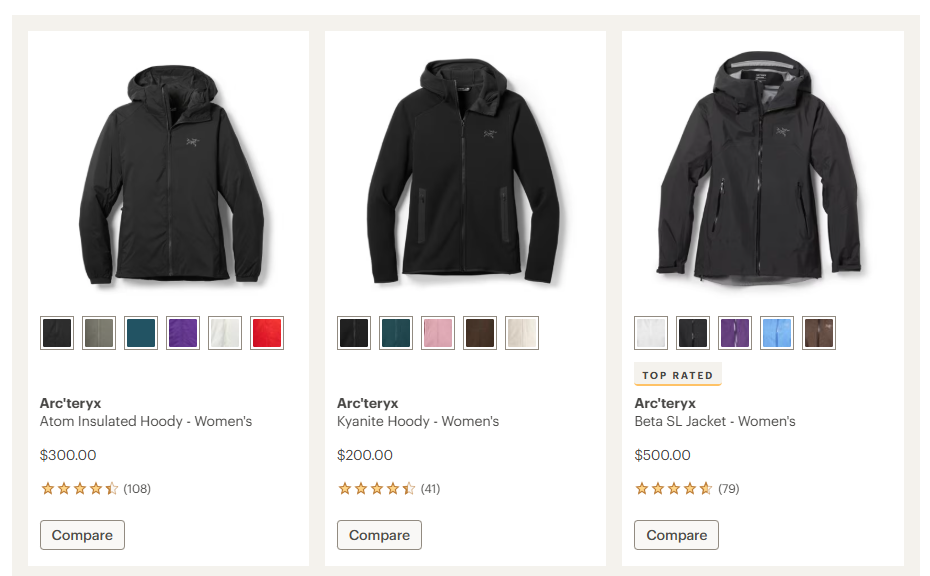Select teal swatch for Atom Insulated Hoody

point(141,333)
